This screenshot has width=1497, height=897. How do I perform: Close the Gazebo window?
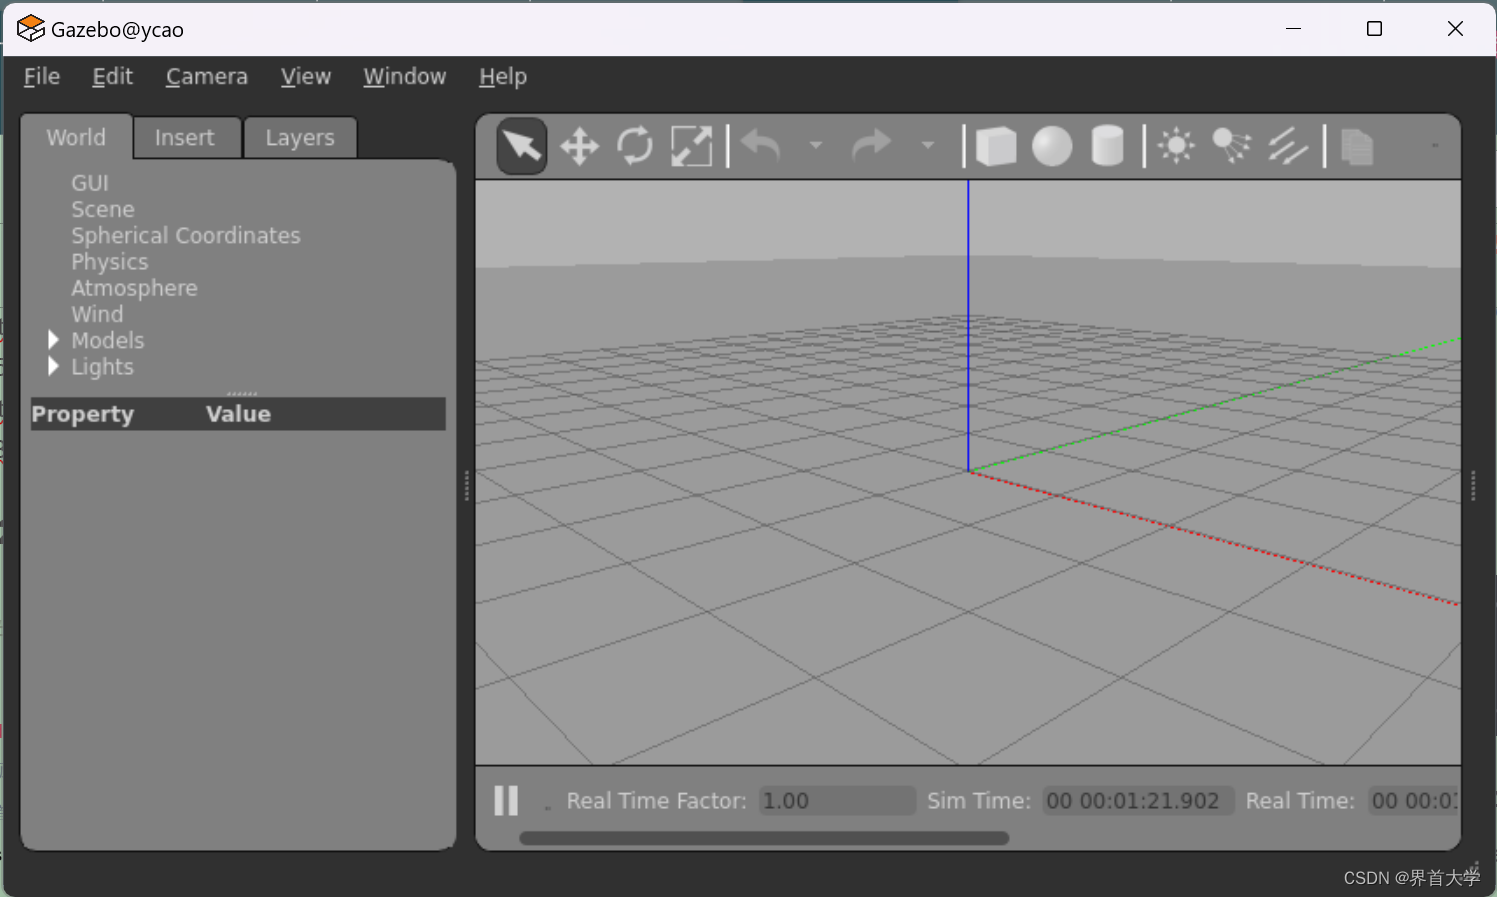pyautogui.click(x=1455, y=28)
